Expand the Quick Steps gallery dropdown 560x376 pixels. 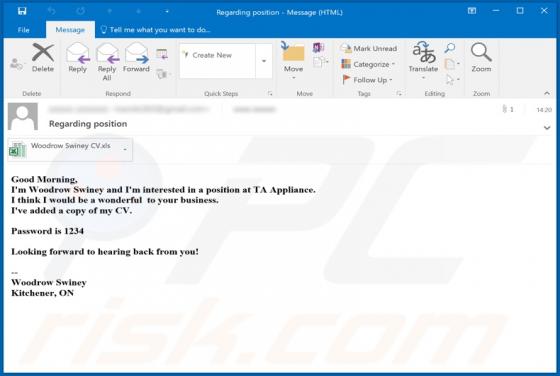click(264, 61)
